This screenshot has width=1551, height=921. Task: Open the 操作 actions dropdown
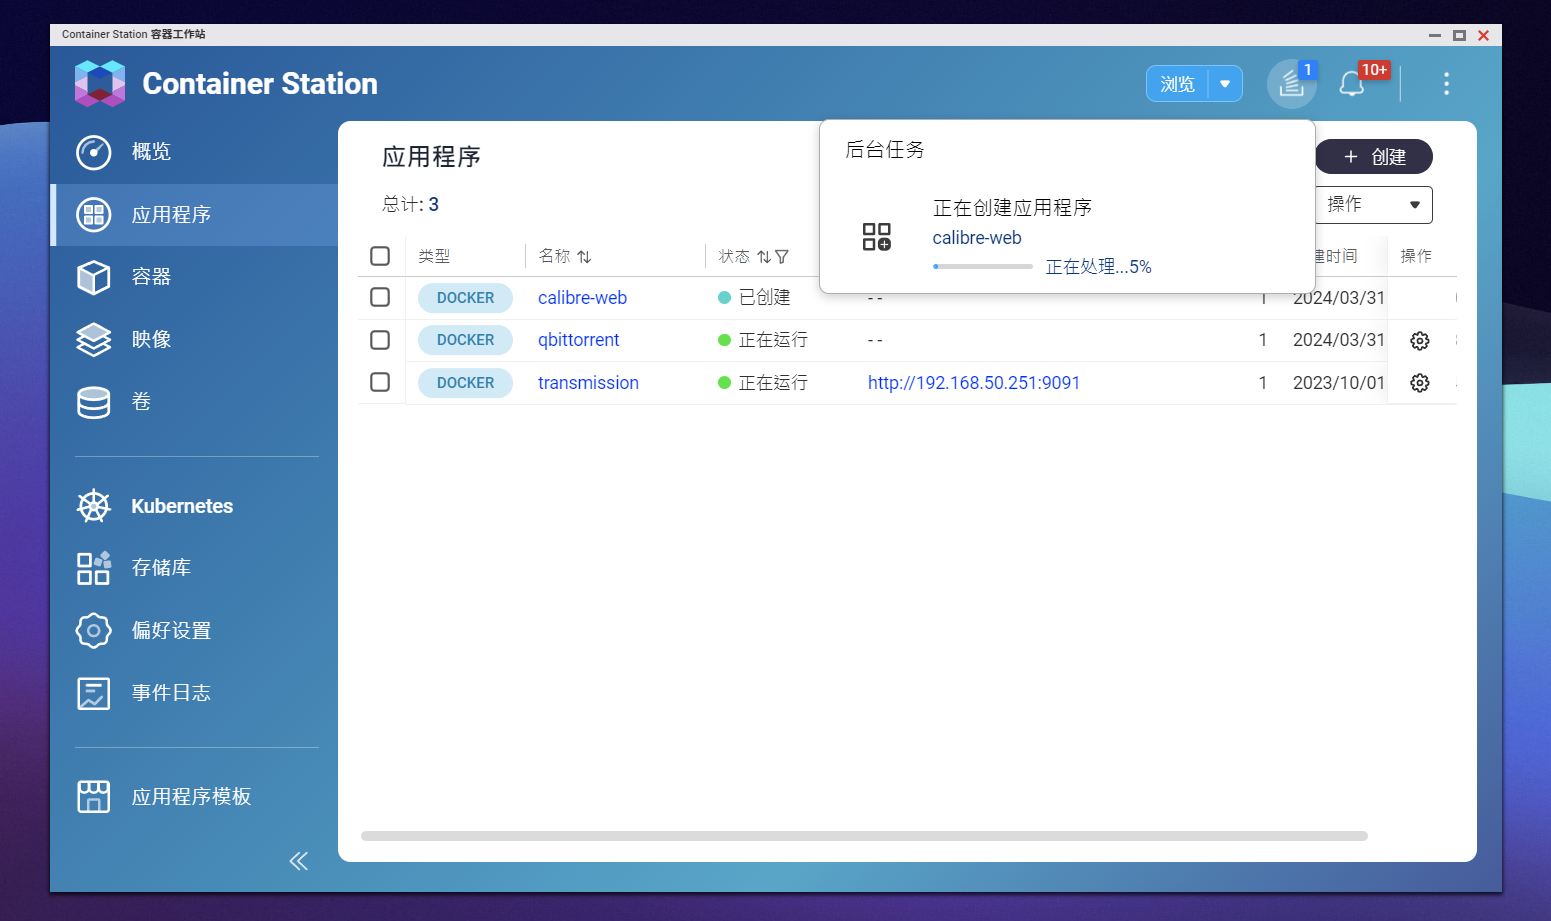point(1373,205)
